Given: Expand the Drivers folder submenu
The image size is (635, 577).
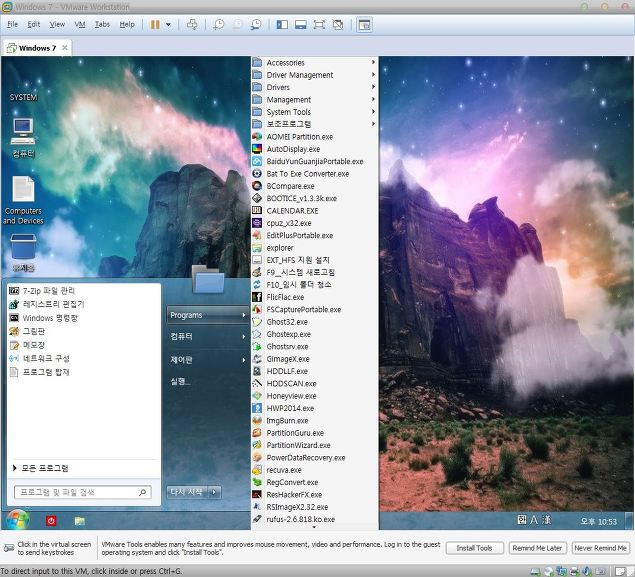Looking at the screenshot, I should 315,87.
